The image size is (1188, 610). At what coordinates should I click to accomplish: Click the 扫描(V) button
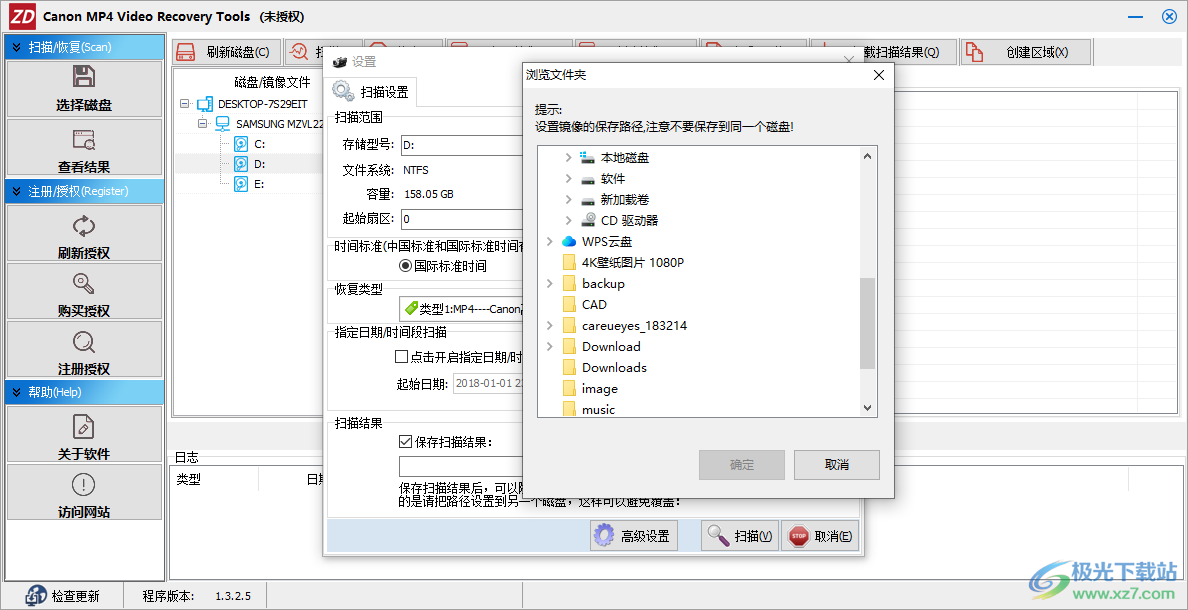point(739,536)
